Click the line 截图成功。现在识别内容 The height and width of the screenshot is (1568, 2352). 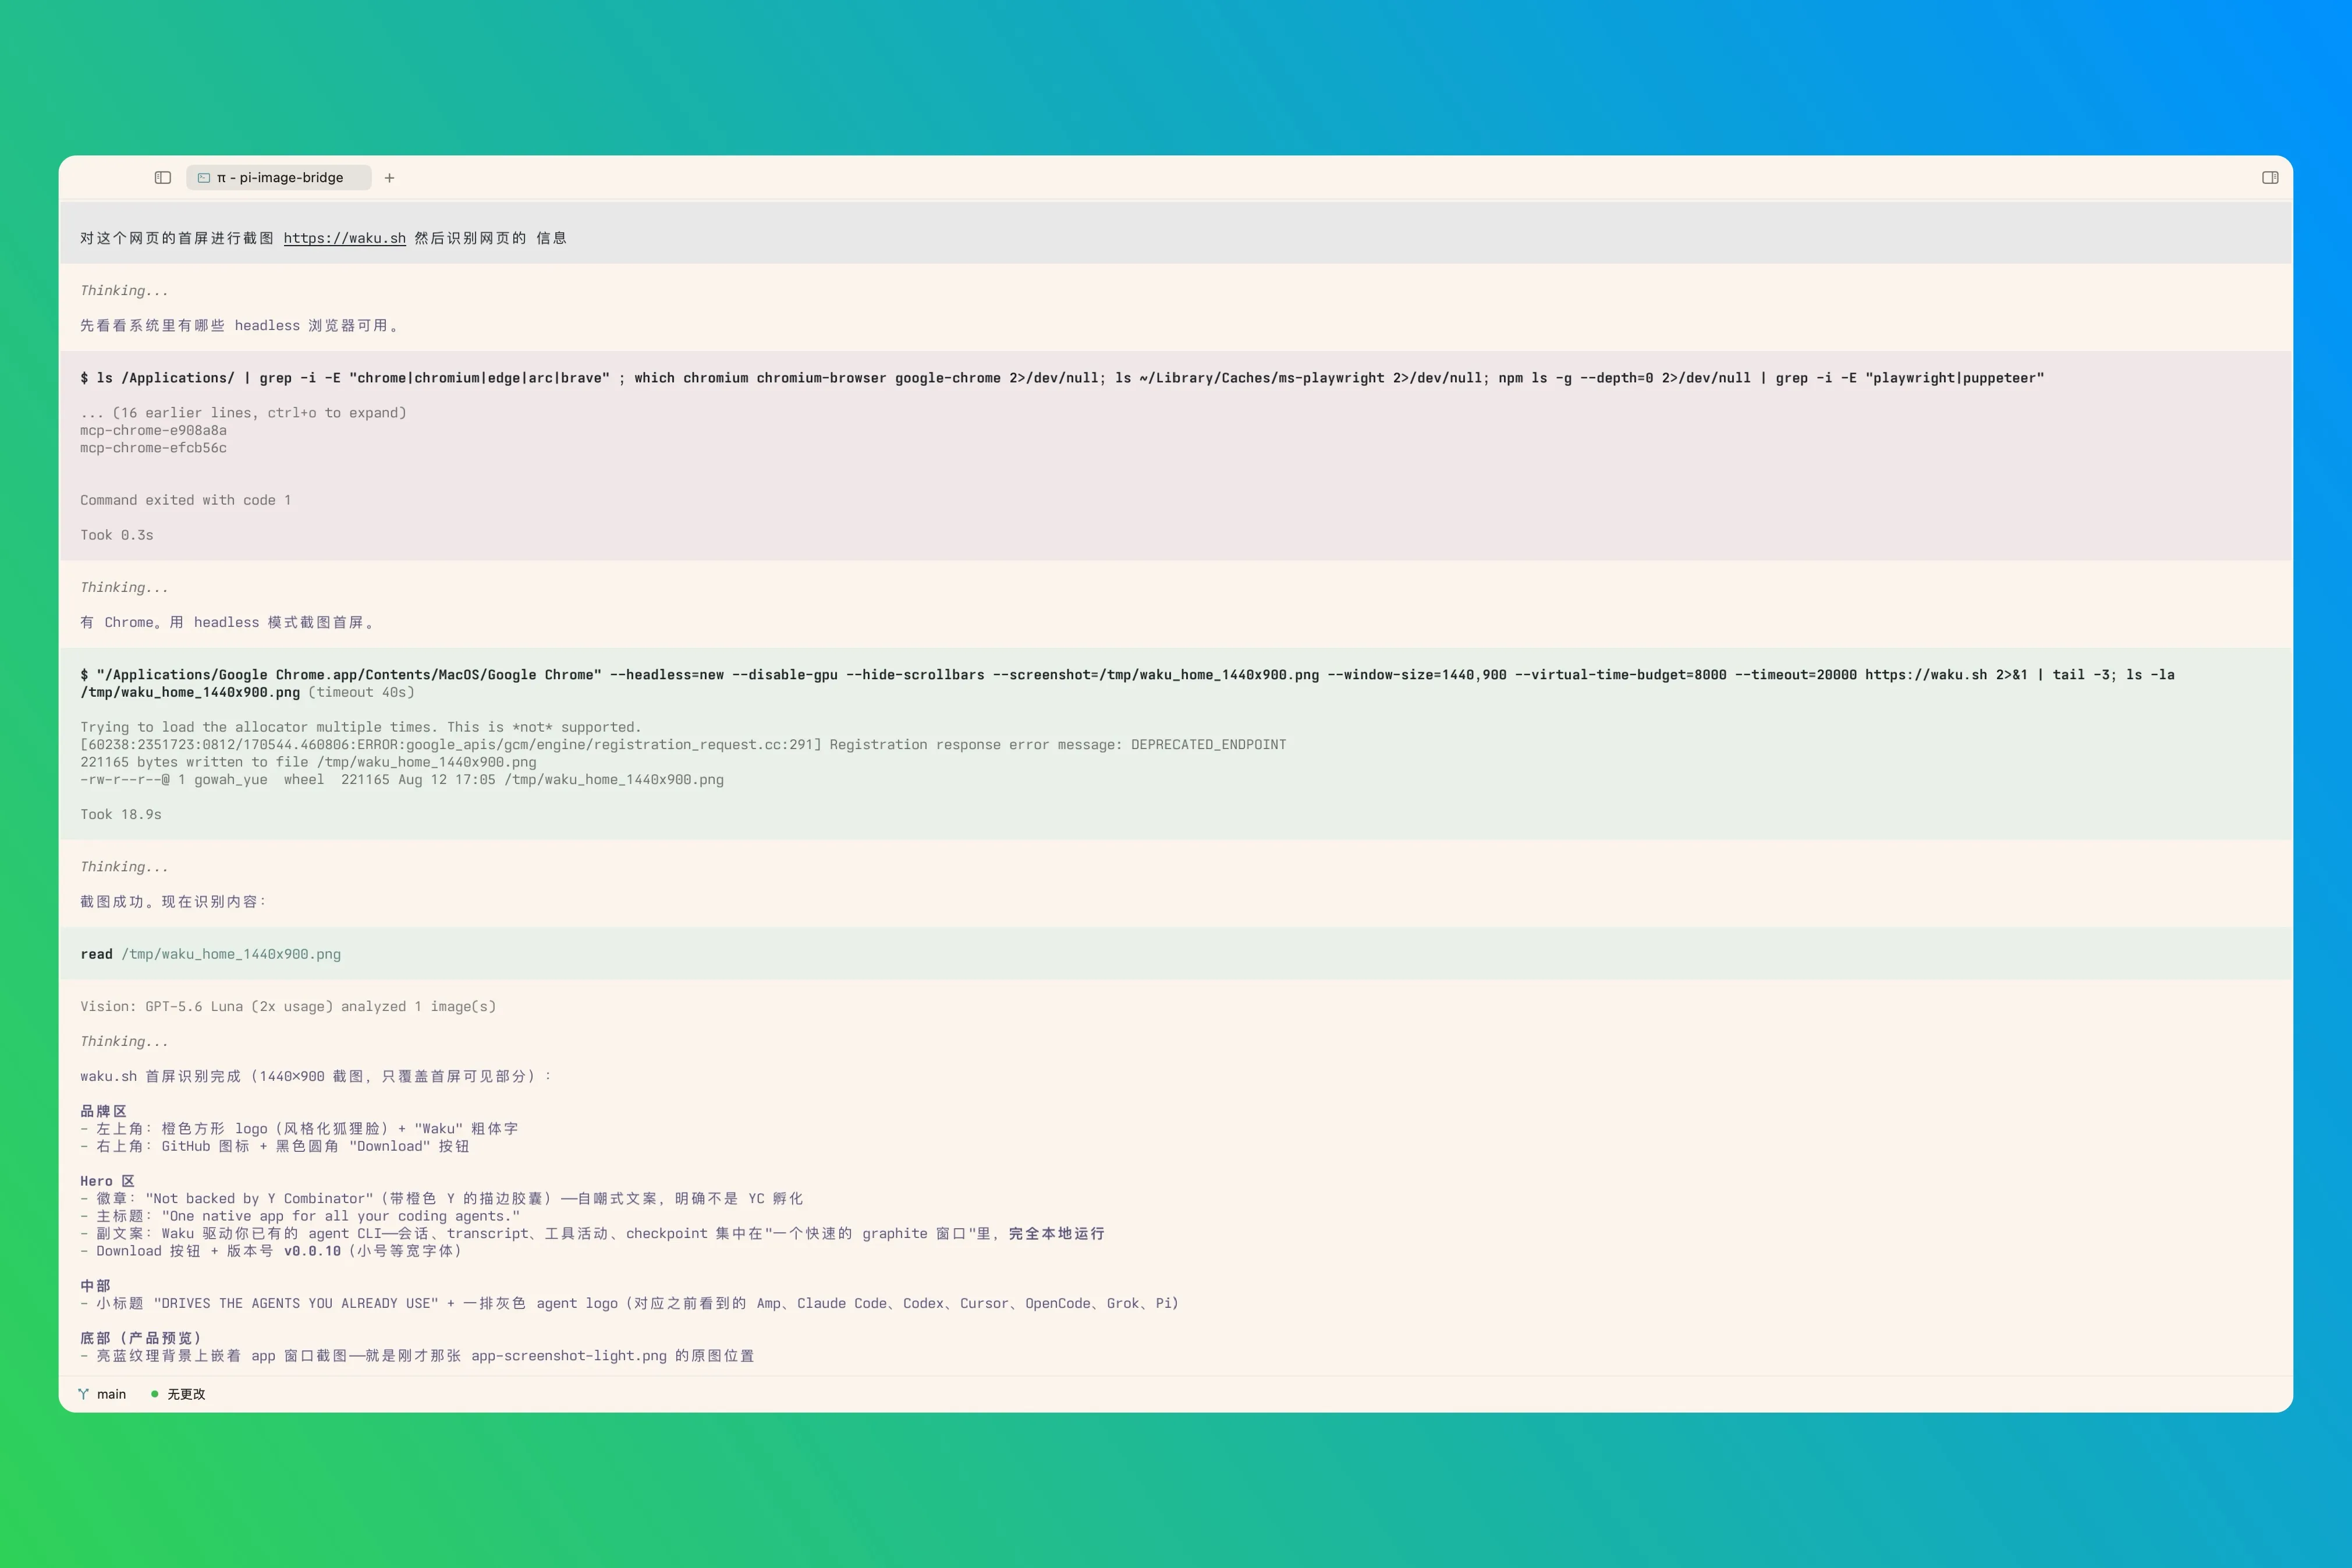pos(174,902)
